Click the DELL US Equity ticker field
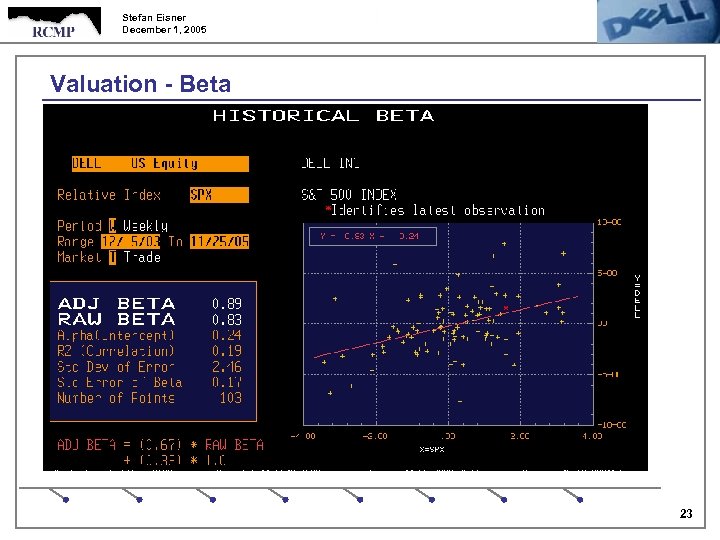Screen dimensions: 720x540 [x=160, y=164]
